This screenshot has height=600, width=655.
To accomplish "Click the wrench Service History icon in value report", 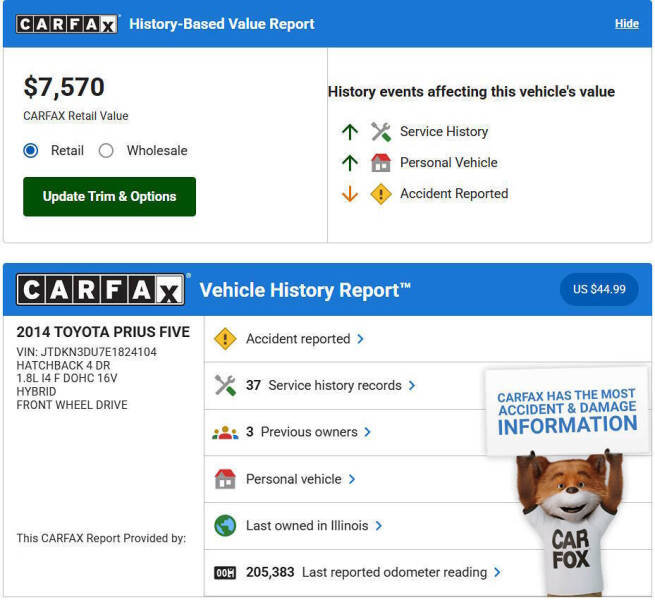I will [381, 132].
